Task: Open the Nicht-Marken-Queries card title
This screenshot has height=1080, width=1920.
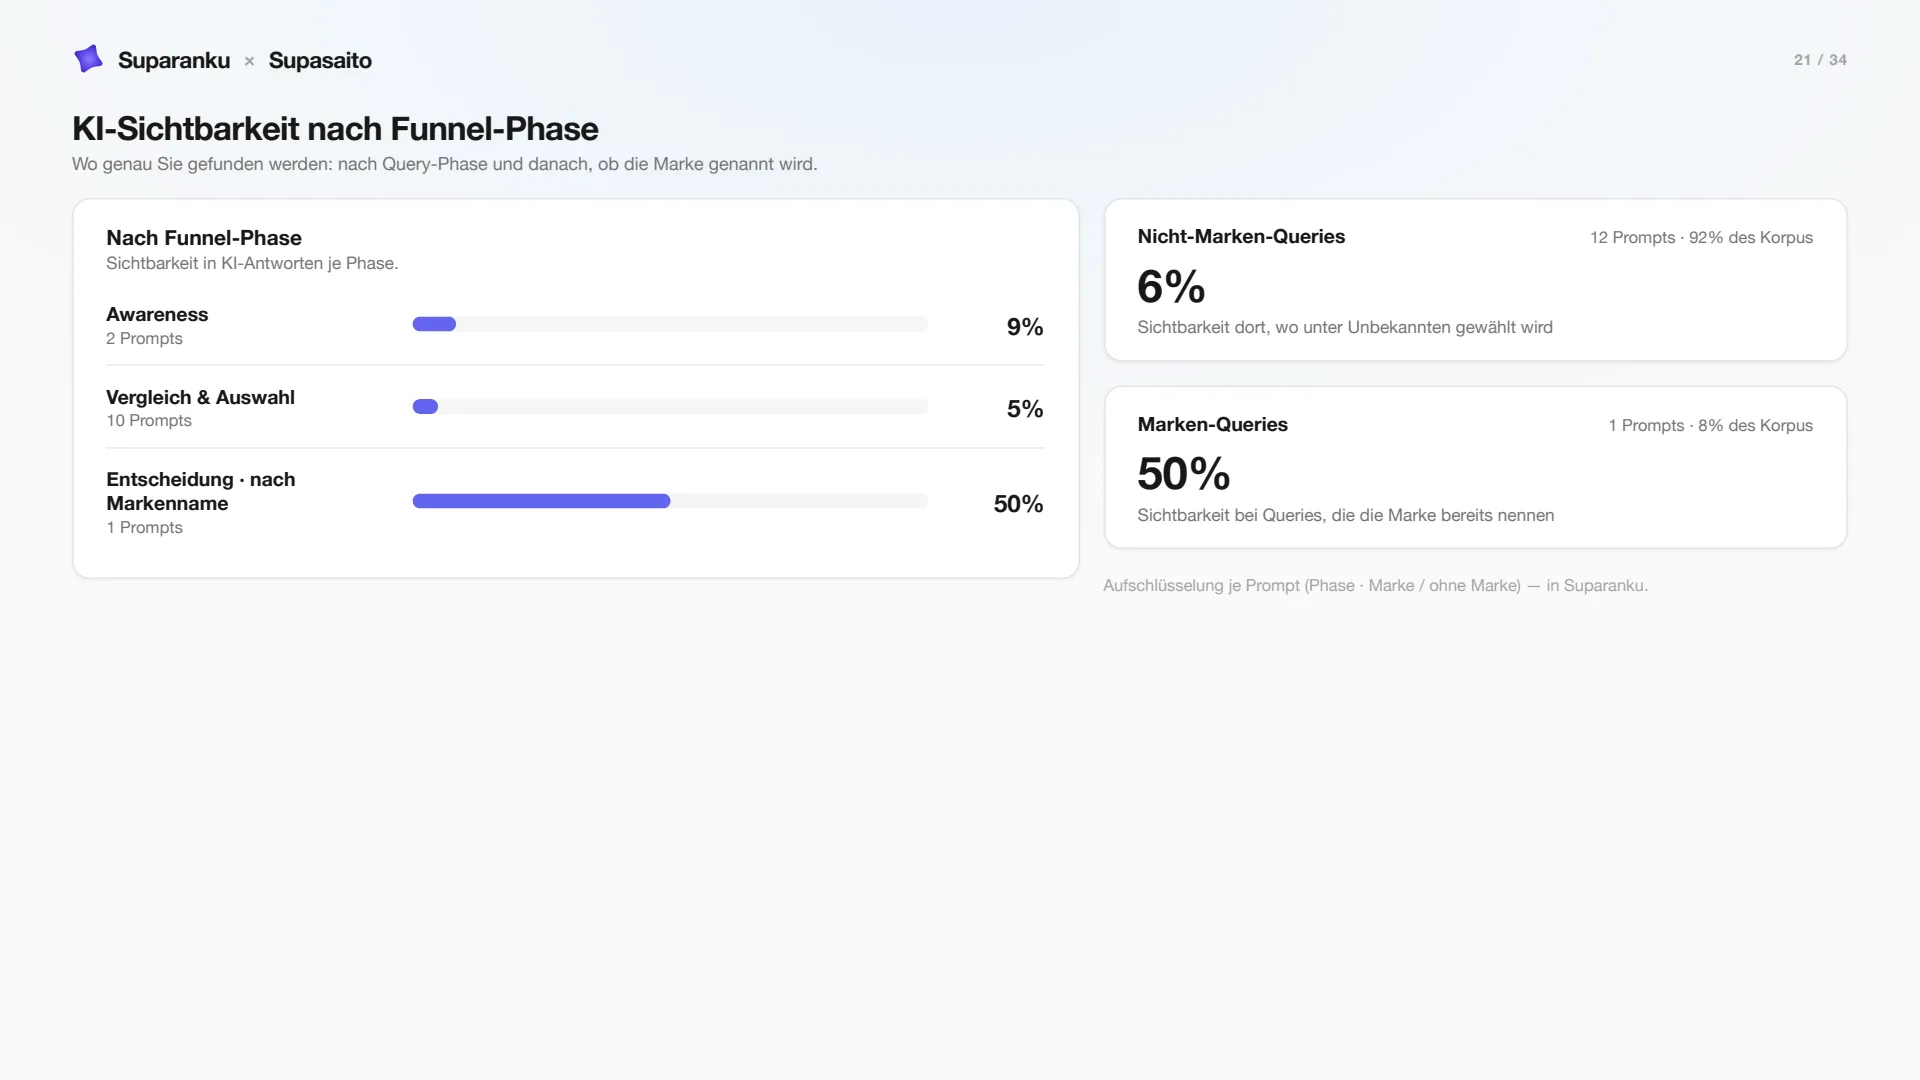Action: tap(1241, 237)
